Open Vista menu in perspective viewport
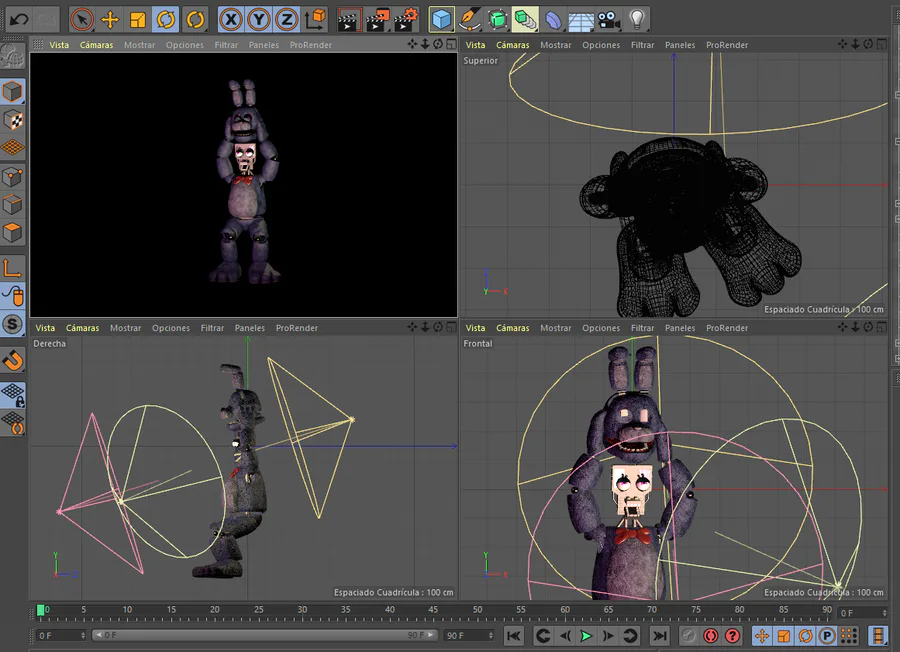 click(x=59, y=45)
